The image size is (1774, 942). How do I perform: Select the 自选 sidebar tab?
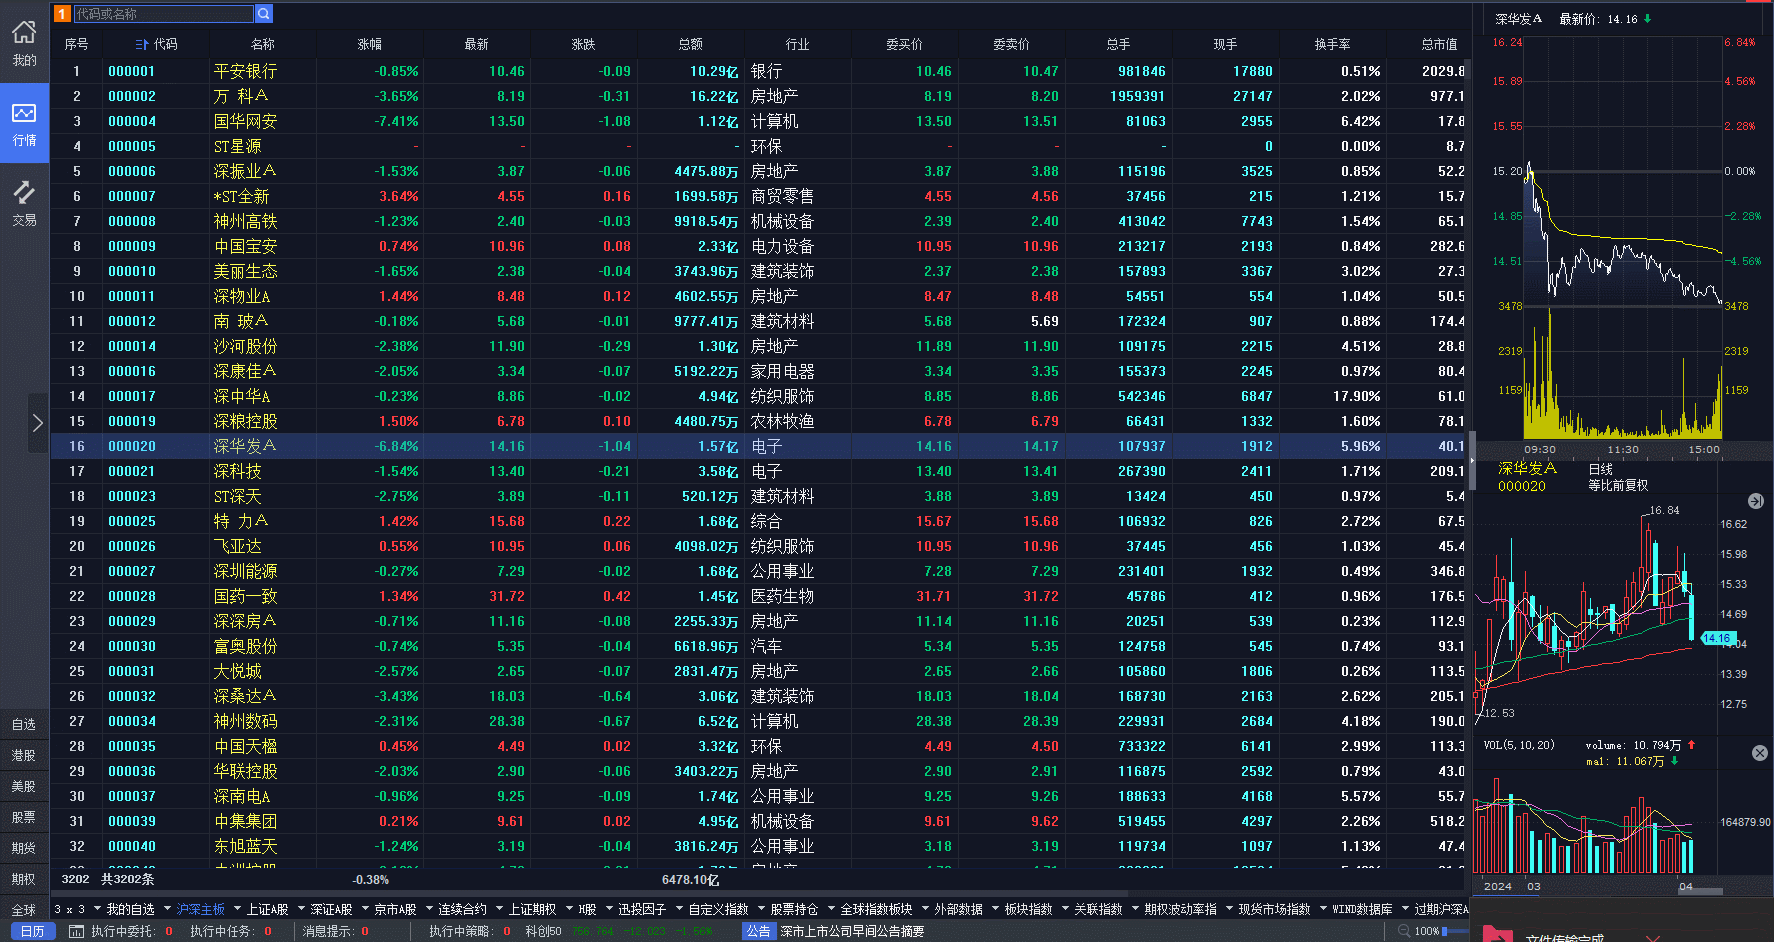pos(24,725)
